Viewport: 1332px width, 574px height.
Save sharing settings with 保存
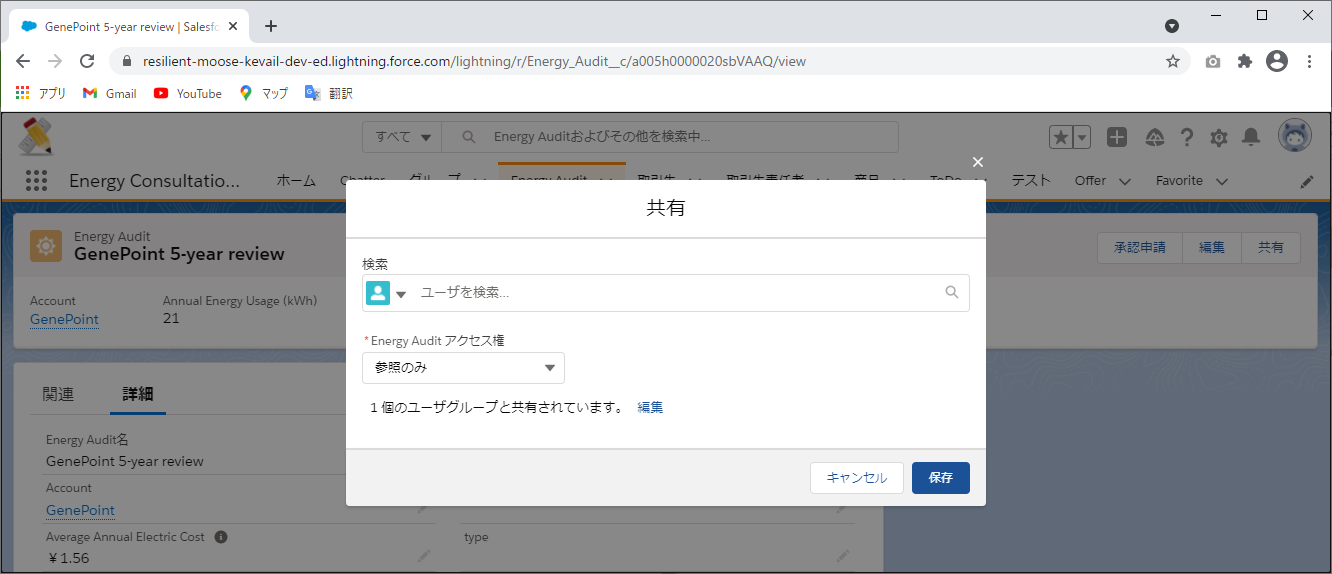[941, 478]
